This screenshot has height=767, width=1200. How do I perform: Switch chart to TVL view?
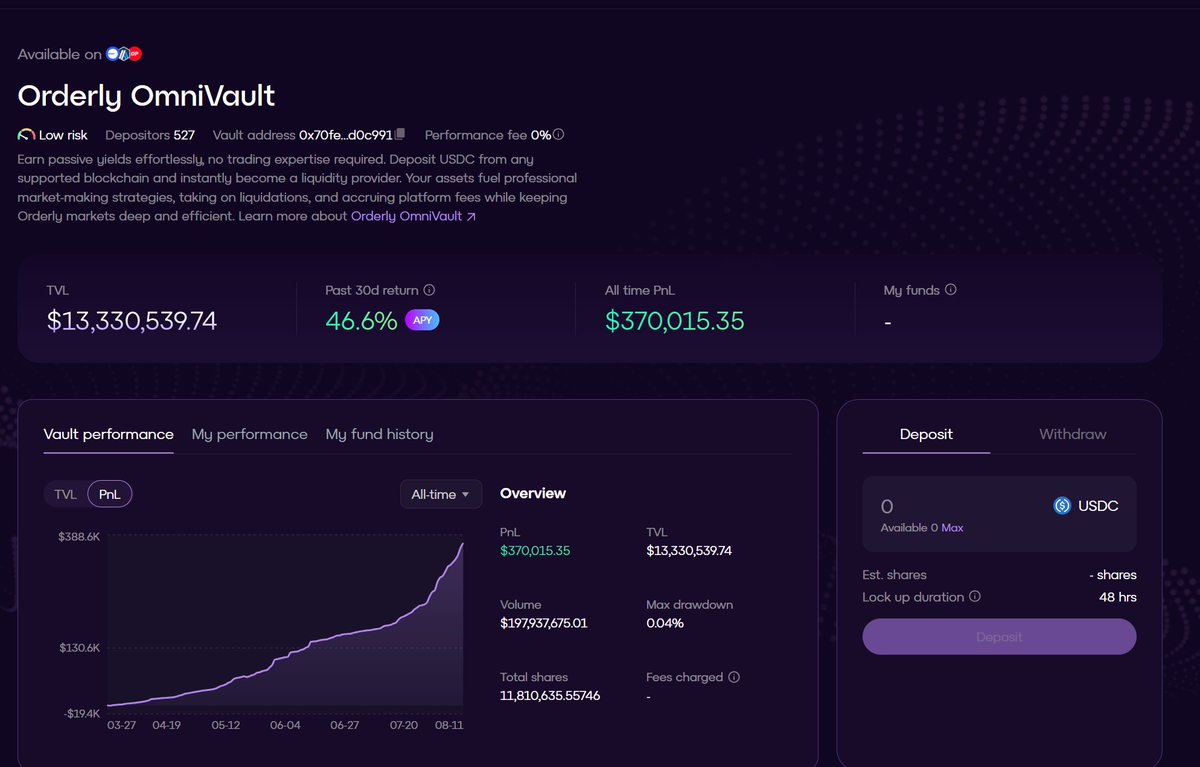(x=65, y=494)
